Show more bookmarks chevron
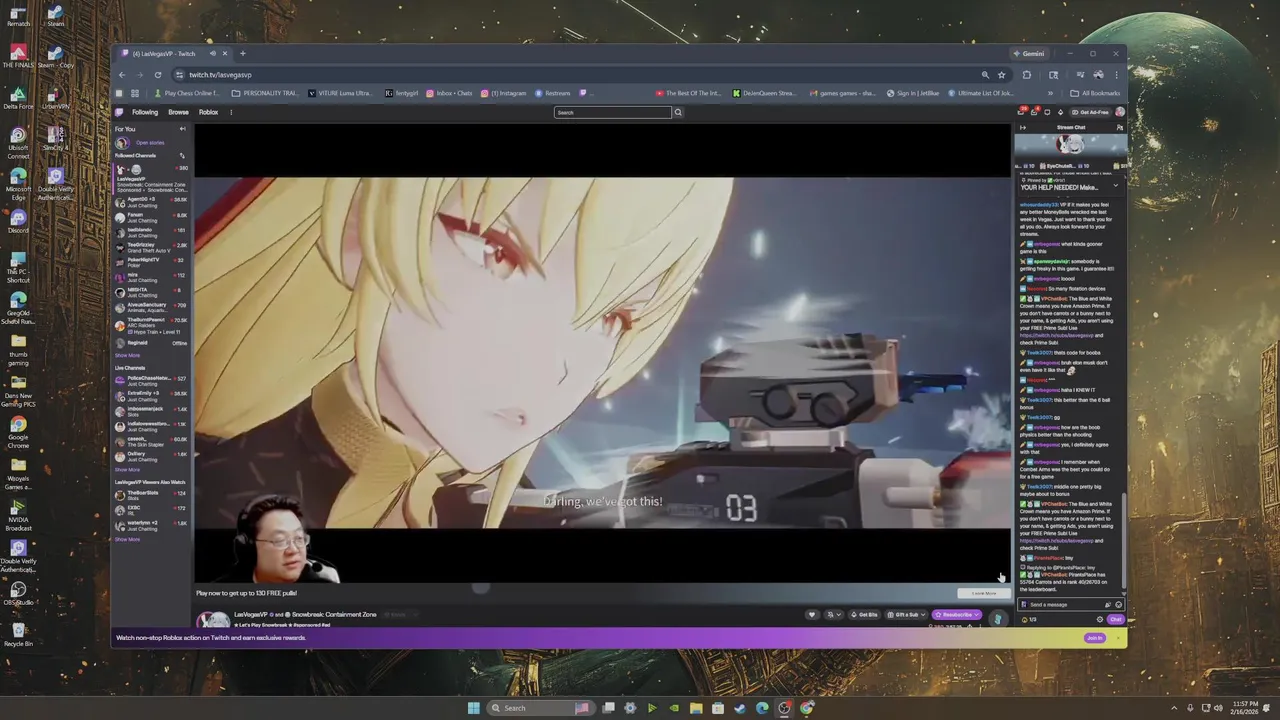1280x720 pixels. tap(1050, 93)
